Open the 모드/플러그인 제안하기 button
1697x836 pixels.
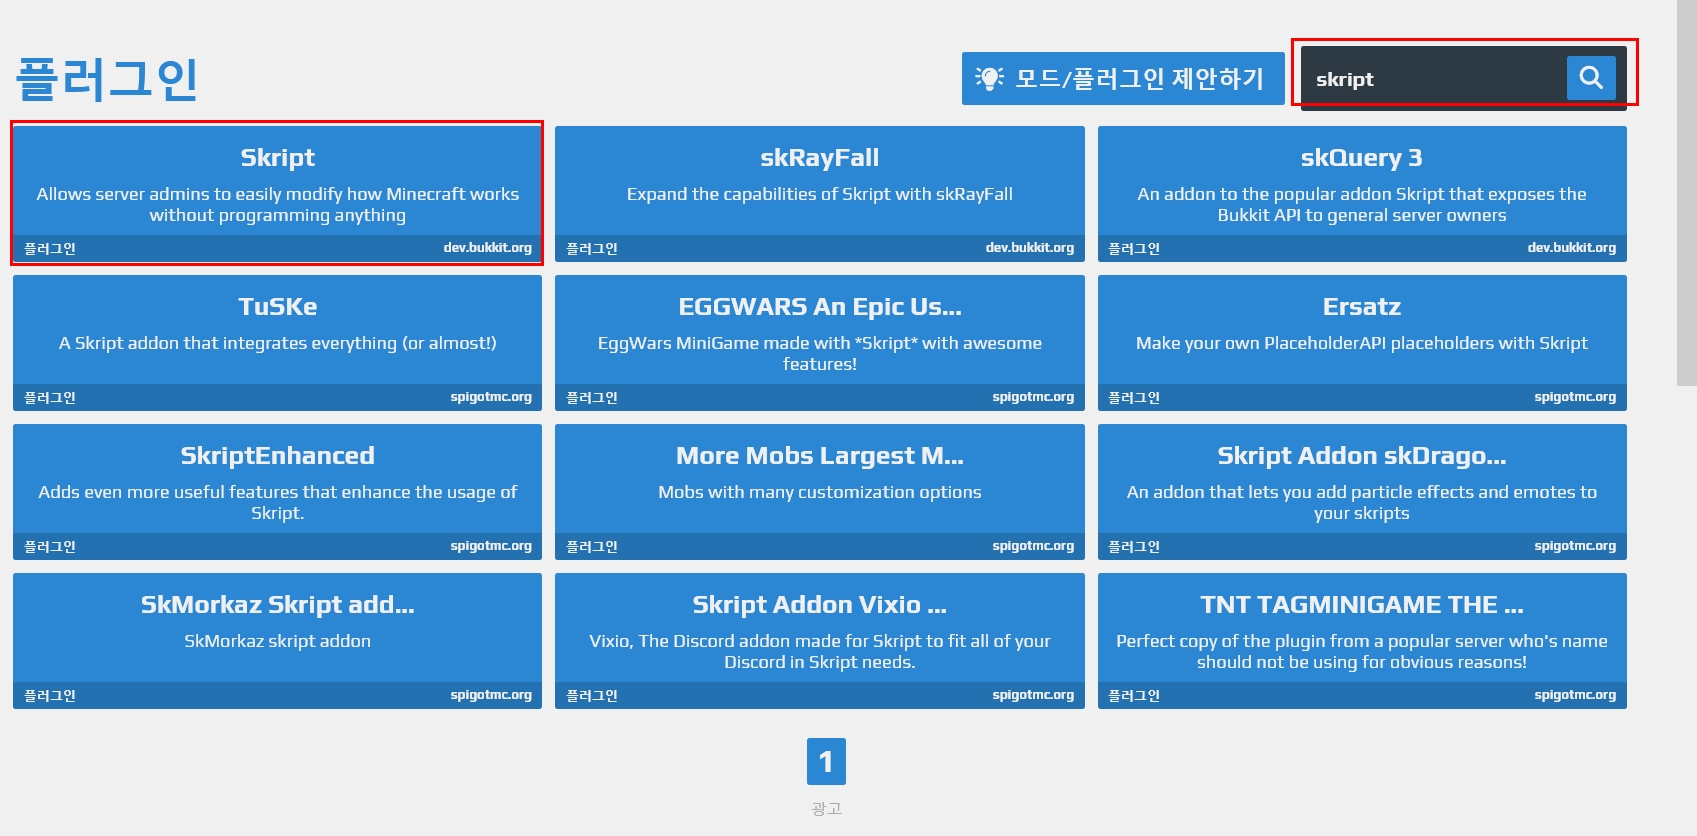coord(1123,78)
